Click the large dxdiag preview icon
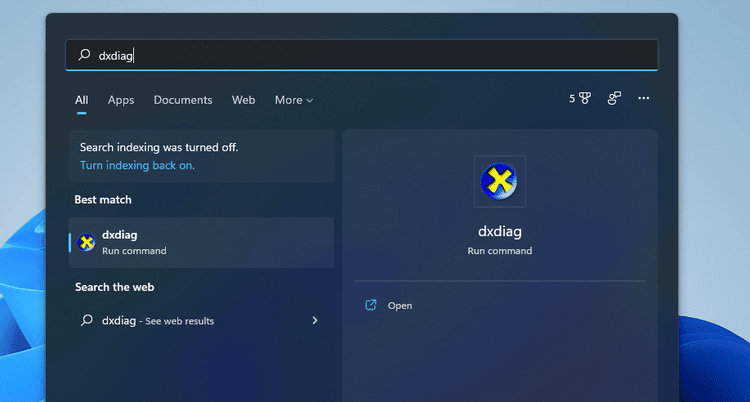The image size is (750, 402). [x=499, y=181]
